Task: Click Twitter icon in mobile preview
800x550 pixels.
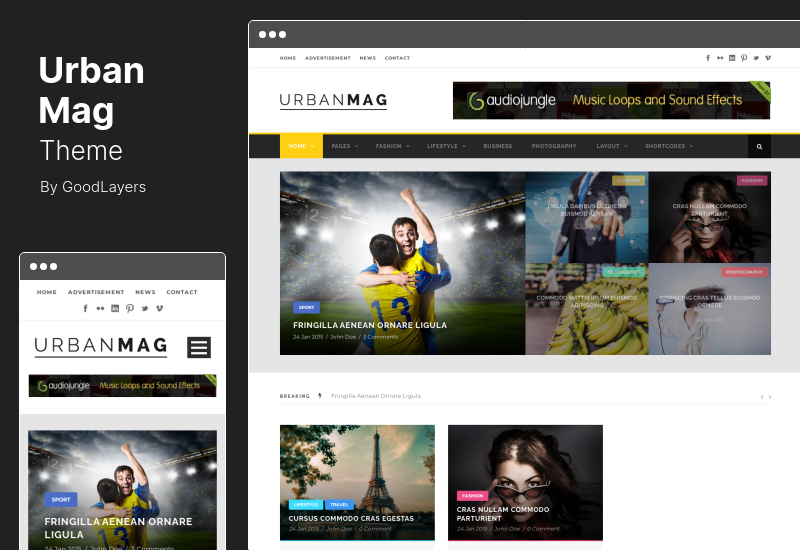Action: click(x=145, y=308)
